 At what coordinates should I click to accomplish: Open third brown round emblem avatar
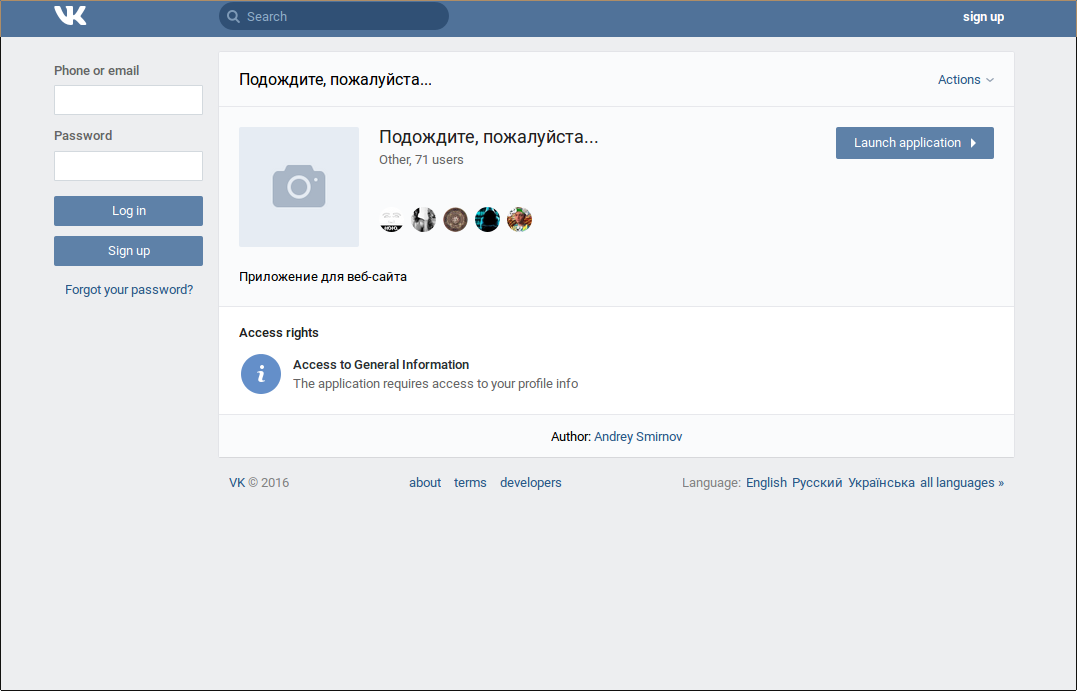coord(455,220)
